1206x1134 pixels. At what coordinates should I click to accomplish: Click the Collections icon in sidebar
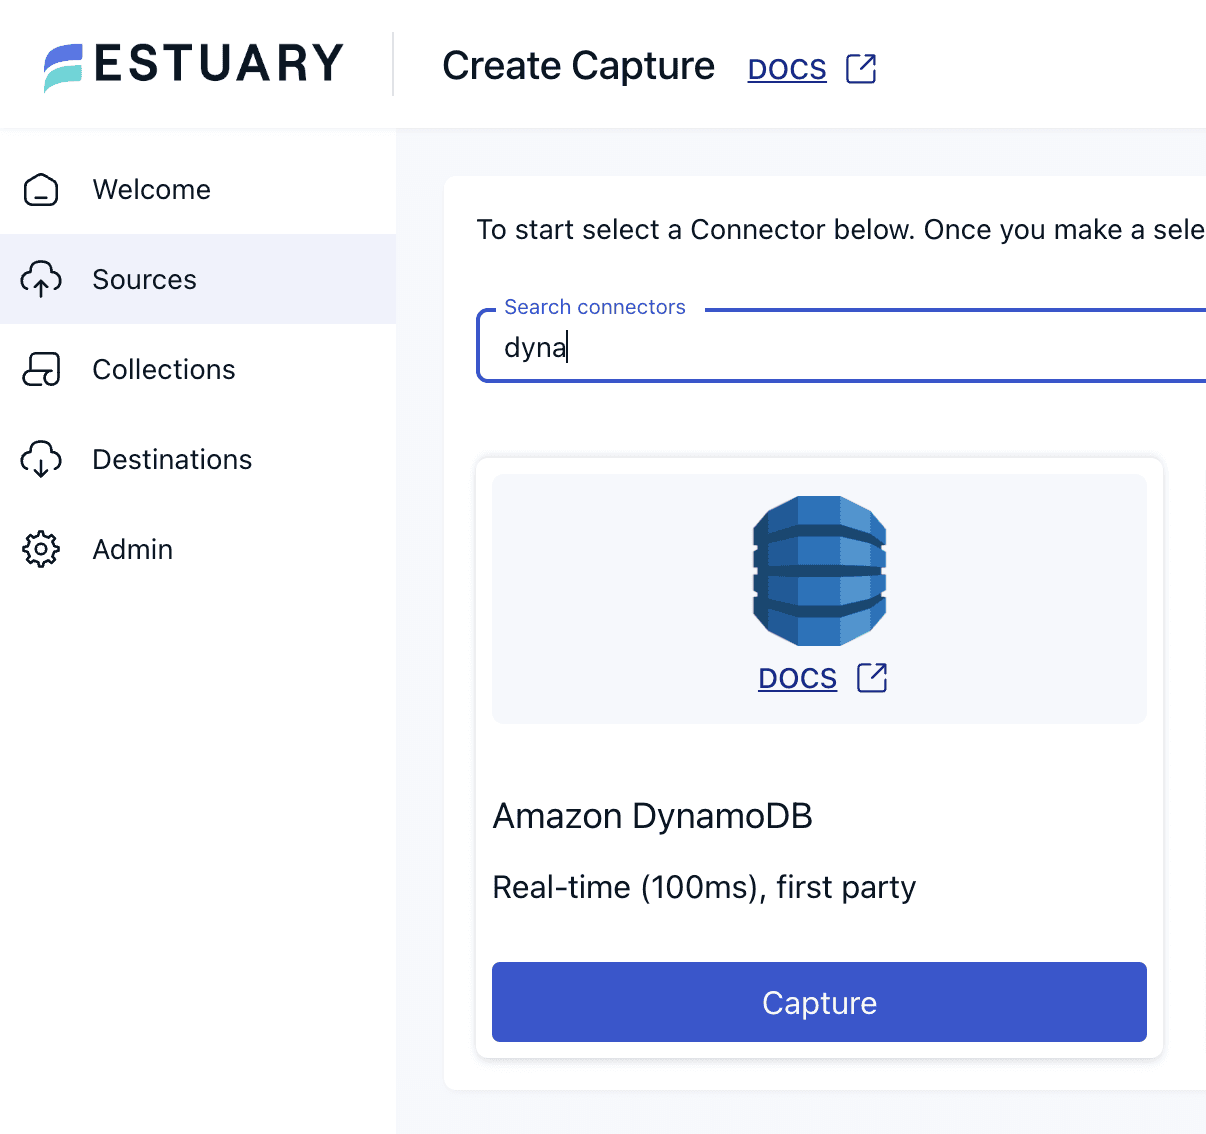click(40, 369)
